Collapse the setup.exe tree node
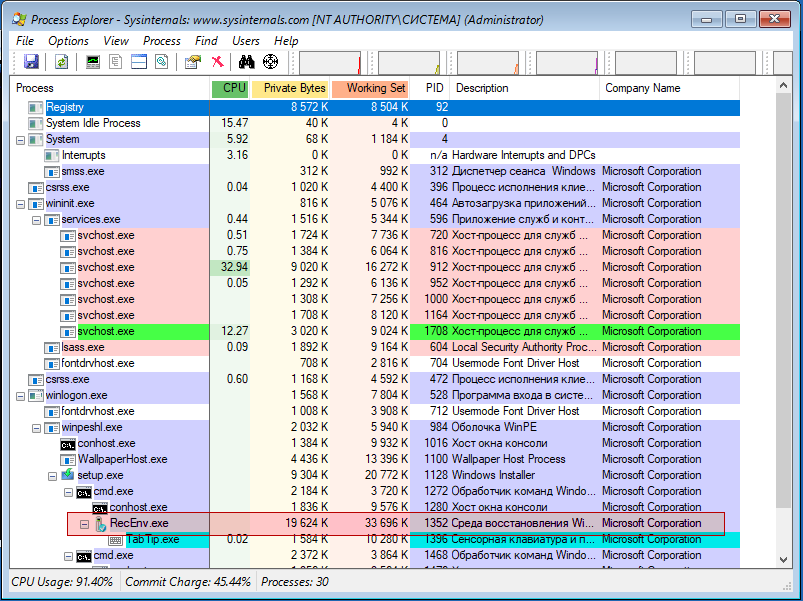Screen dimensions: 803x601 coord(52,476)
